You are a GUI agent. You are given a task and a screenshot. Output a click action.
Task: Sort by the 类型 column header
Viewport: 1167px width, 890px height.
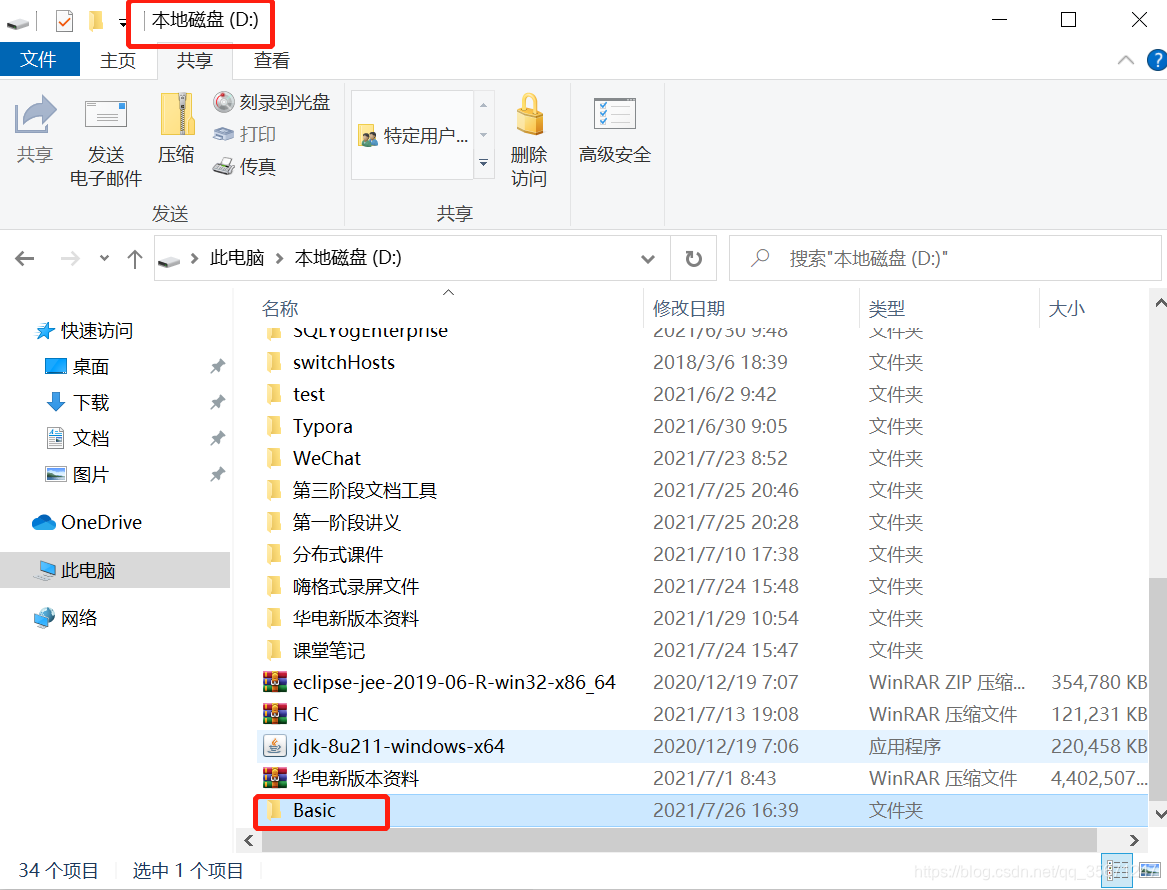(886, 308)
